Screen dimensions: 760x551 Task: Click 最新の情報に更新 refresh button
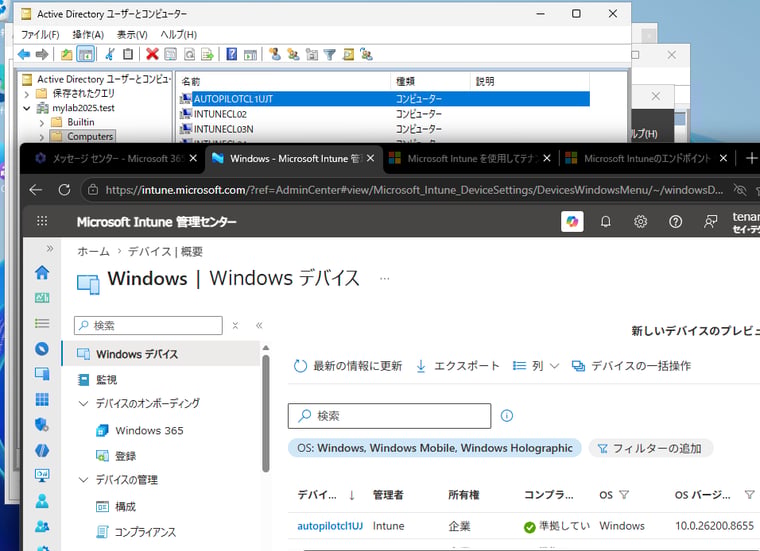click(x=348, y=366)
